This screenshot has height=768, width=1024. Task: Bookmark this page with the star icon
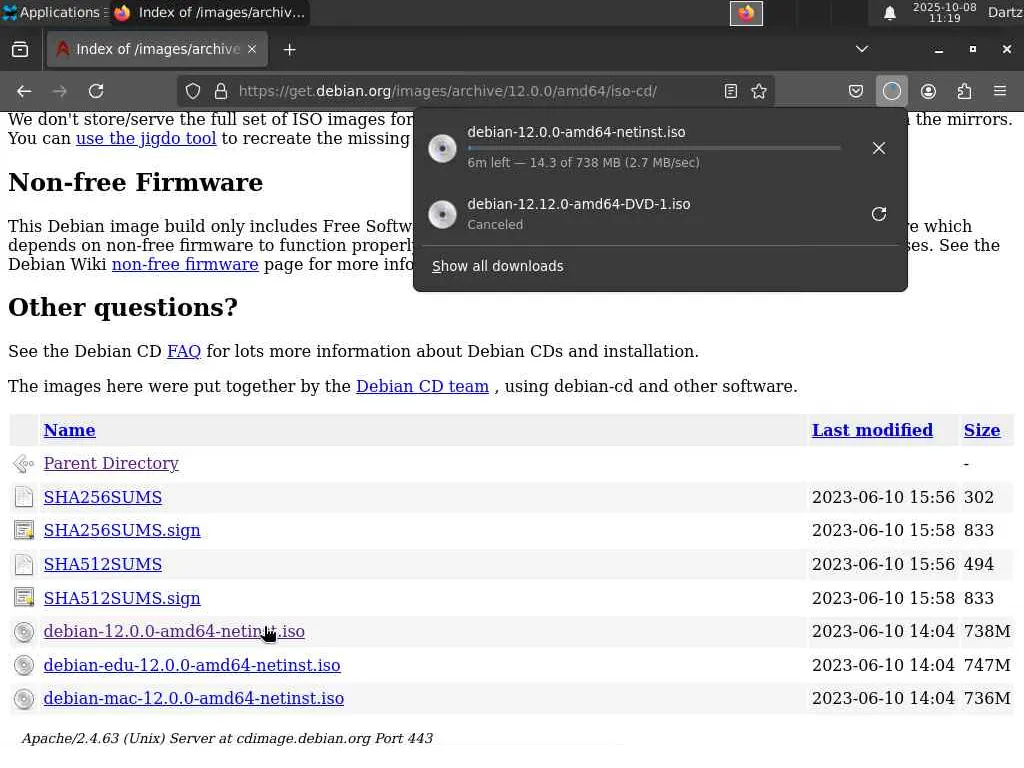[x=759, y=91]
